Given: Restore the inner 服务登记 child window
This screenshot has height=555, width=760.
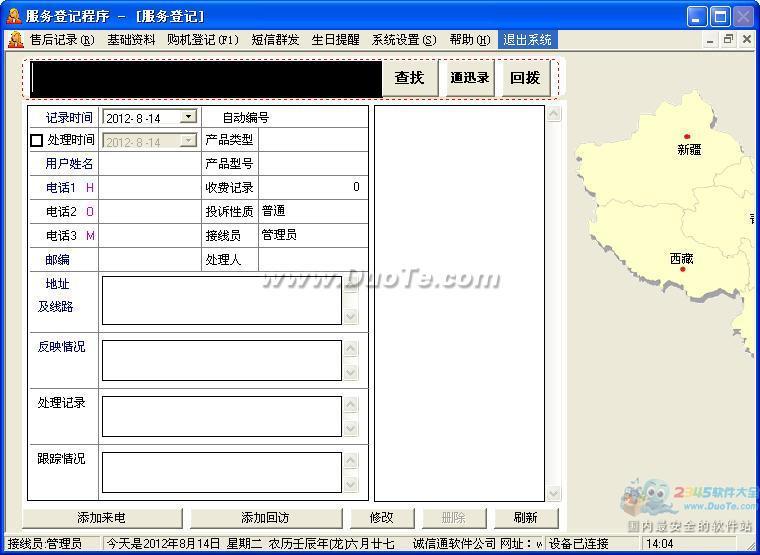Looking at the screenshot, I should [x=728, y=40].
